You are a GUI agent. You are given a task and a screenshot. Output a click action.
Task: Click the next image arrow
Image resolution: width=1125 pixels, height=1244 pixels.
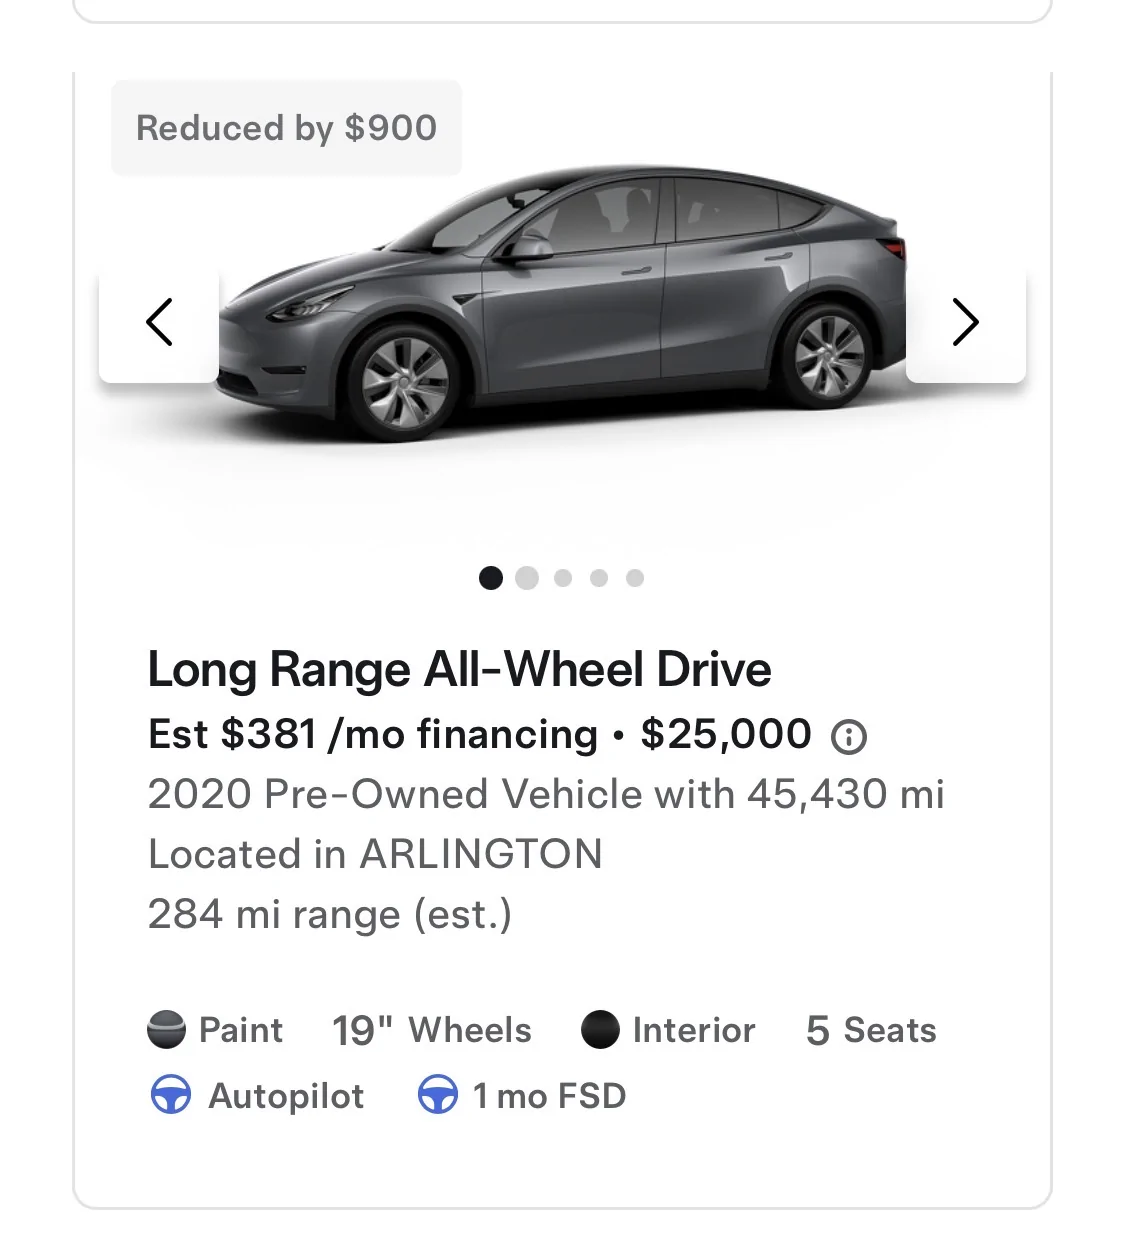click(x=965, y=323)
